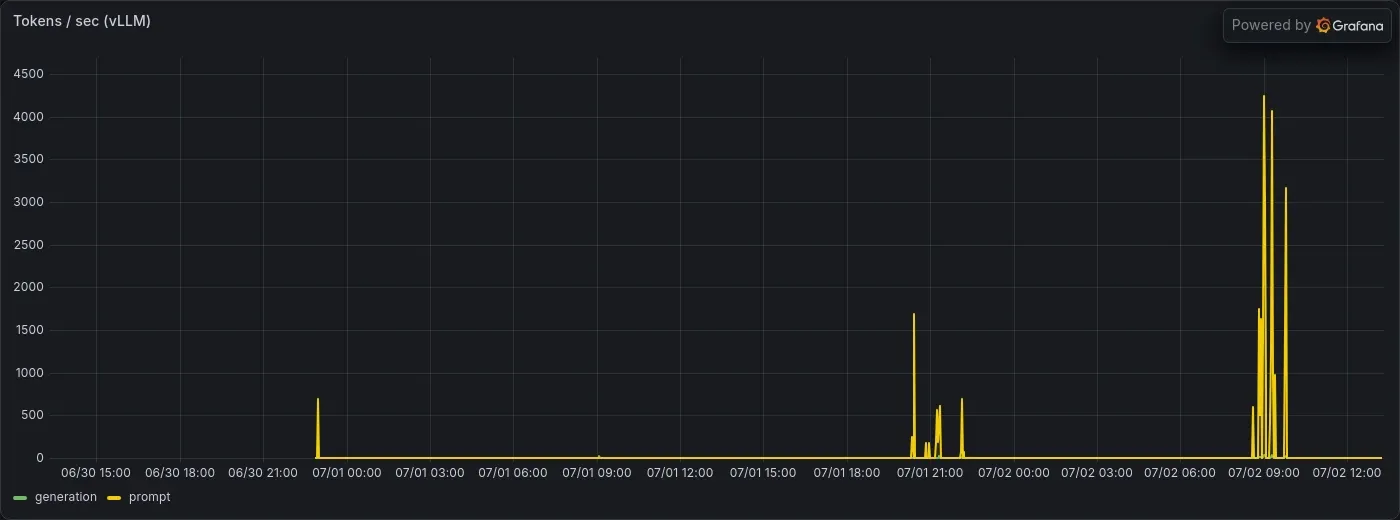Open the Powered by Grafana link
Image resolution: width=1400 pixels, height=520 pixels.
click(x=1307, y=26)
